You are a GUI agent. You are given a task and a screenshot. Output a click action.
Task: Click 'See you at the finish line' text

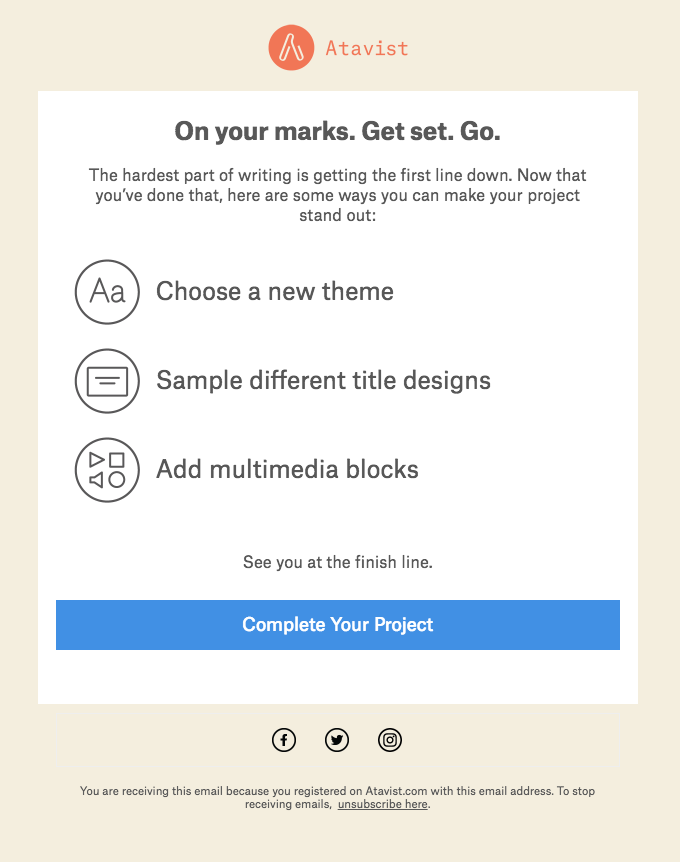[337, 562]
